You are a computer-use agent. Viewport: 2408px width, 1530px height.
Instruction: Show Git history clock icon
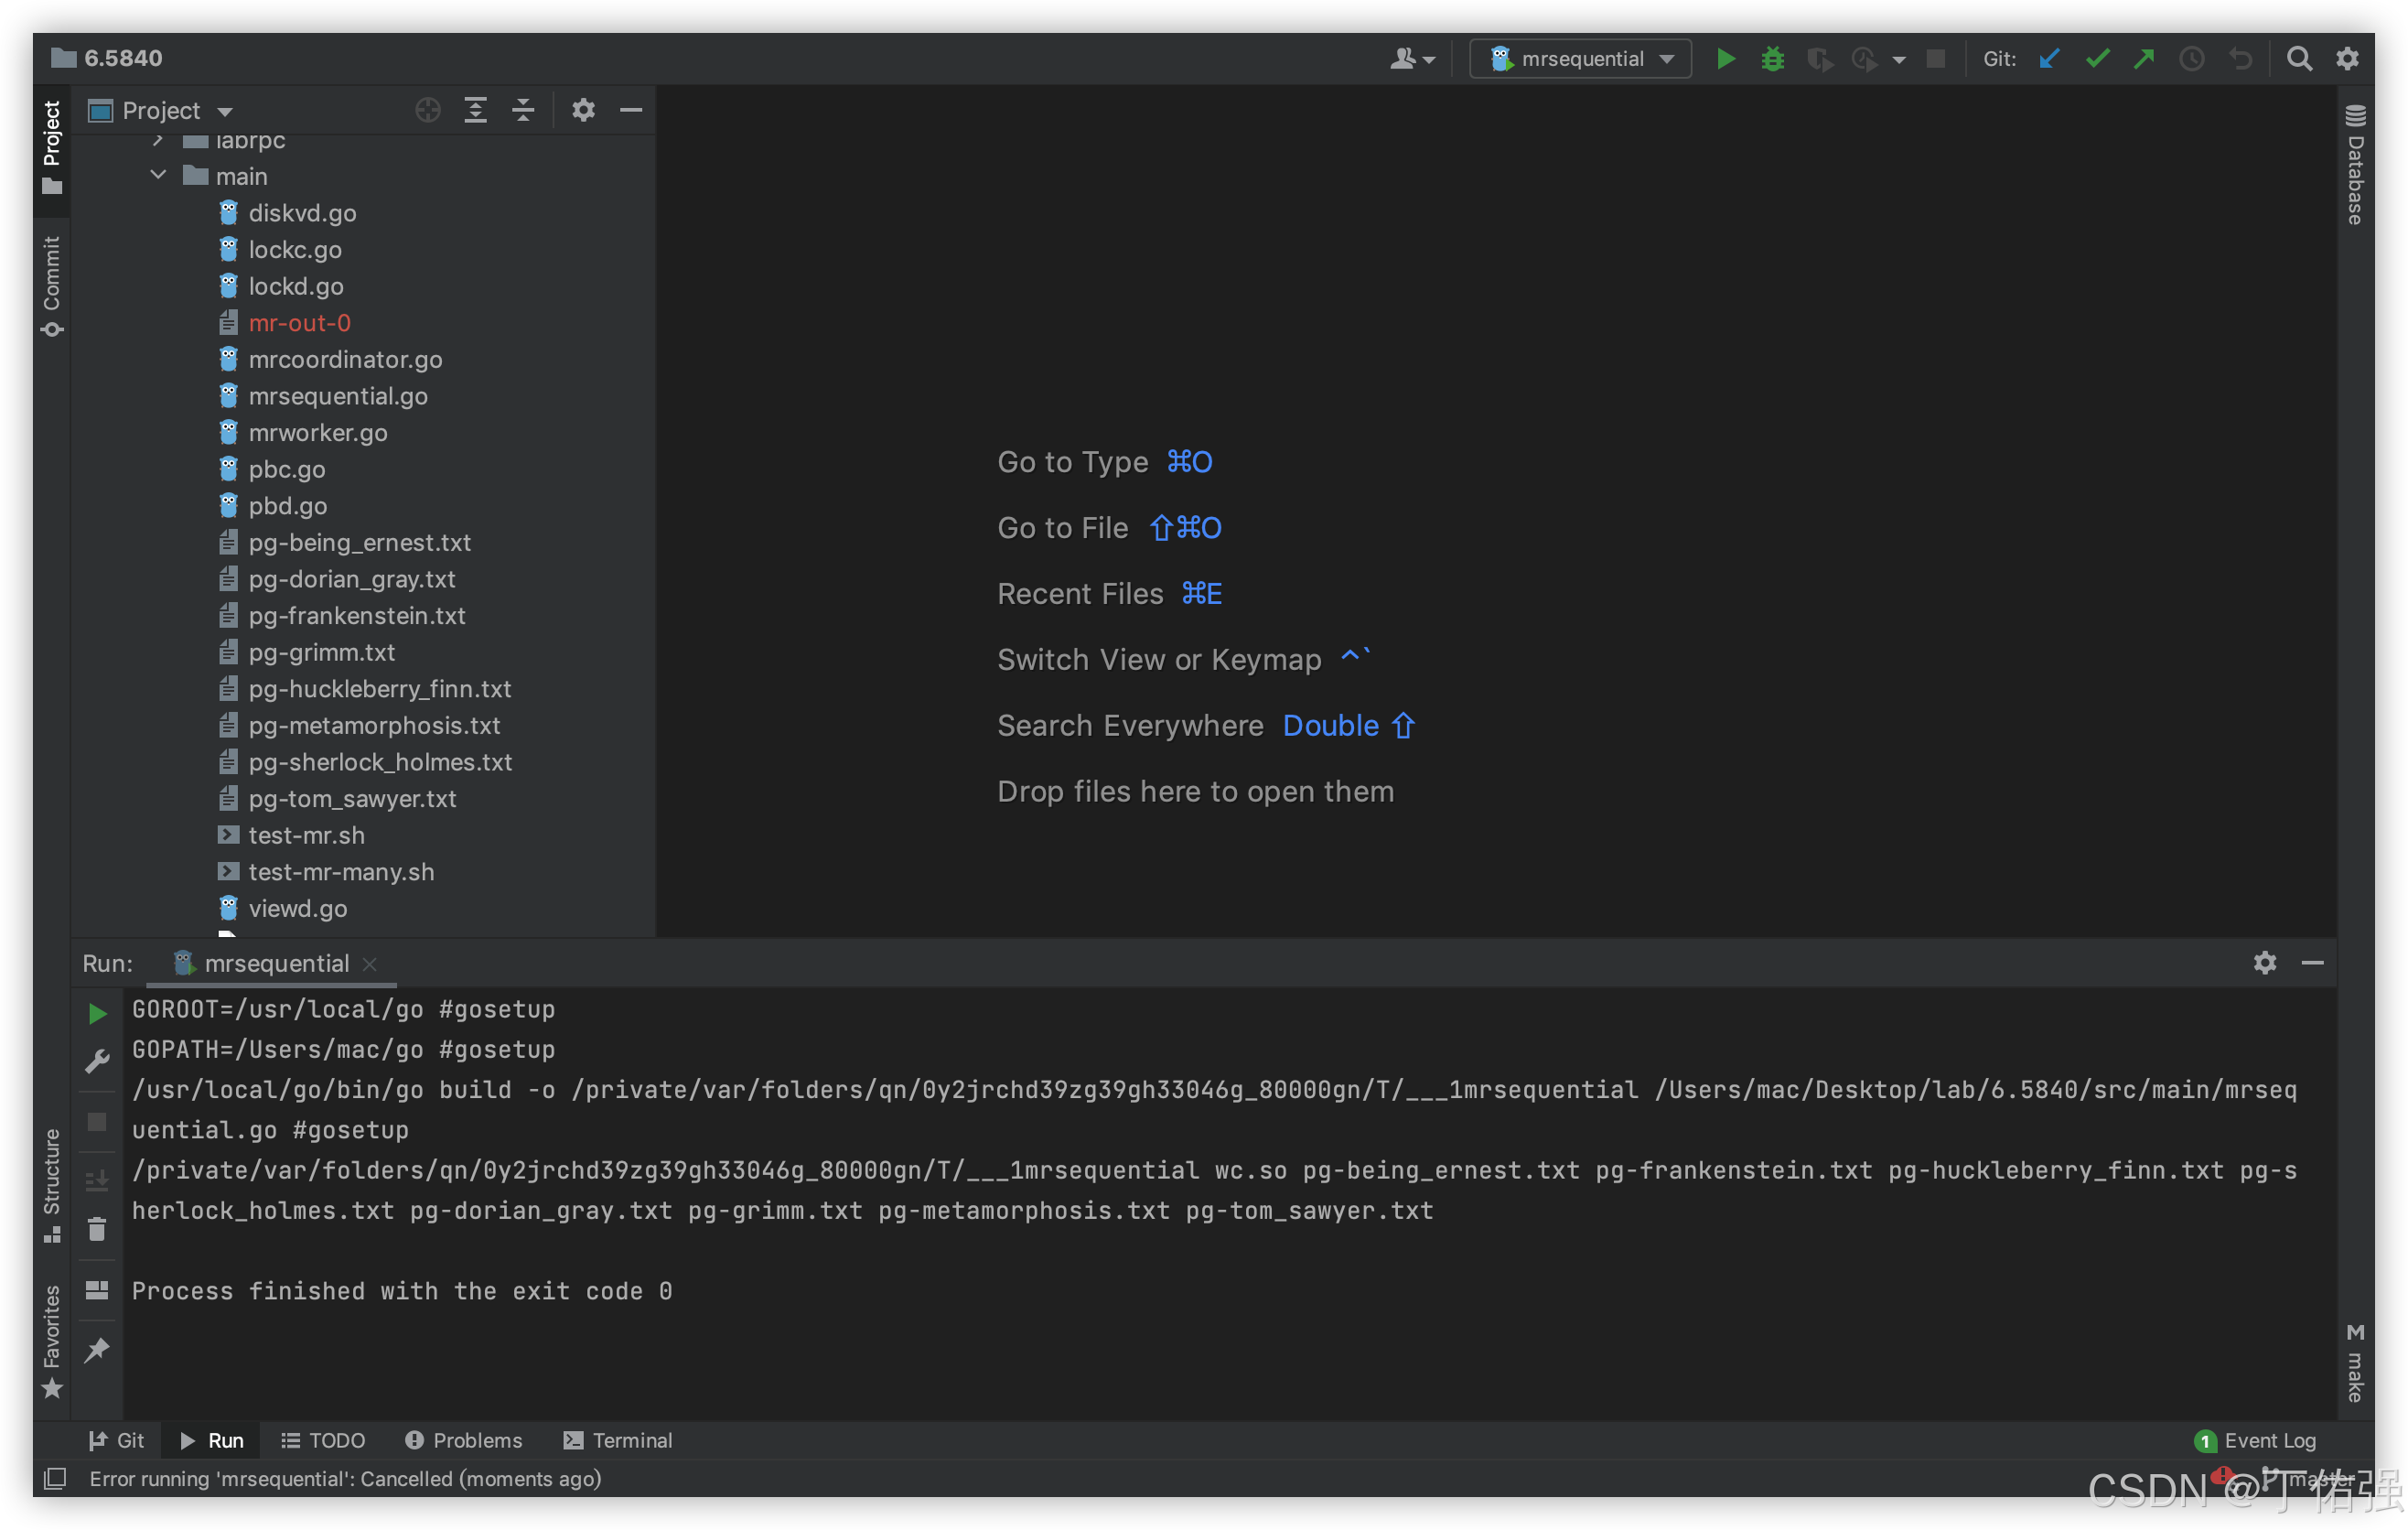click(x=2191, y=59)
